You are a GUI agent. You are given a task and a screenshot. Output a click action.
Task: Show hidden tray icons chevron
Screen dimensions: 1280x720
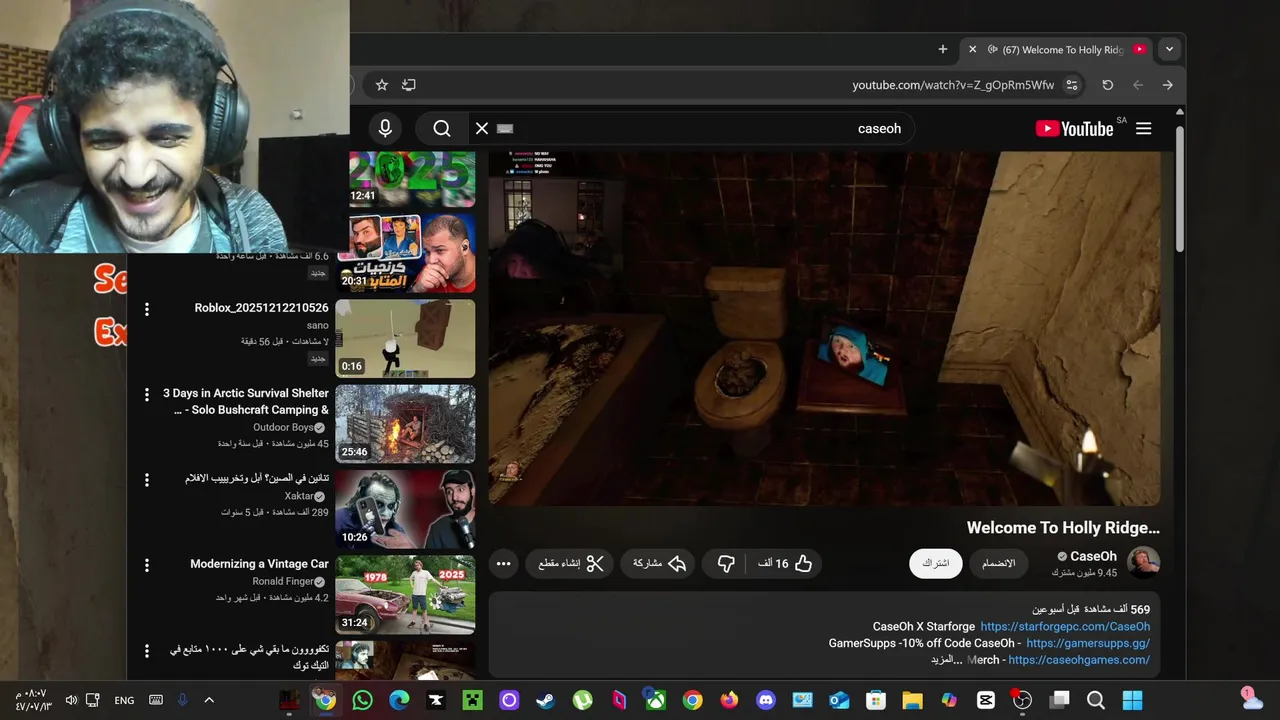point(209,700)
